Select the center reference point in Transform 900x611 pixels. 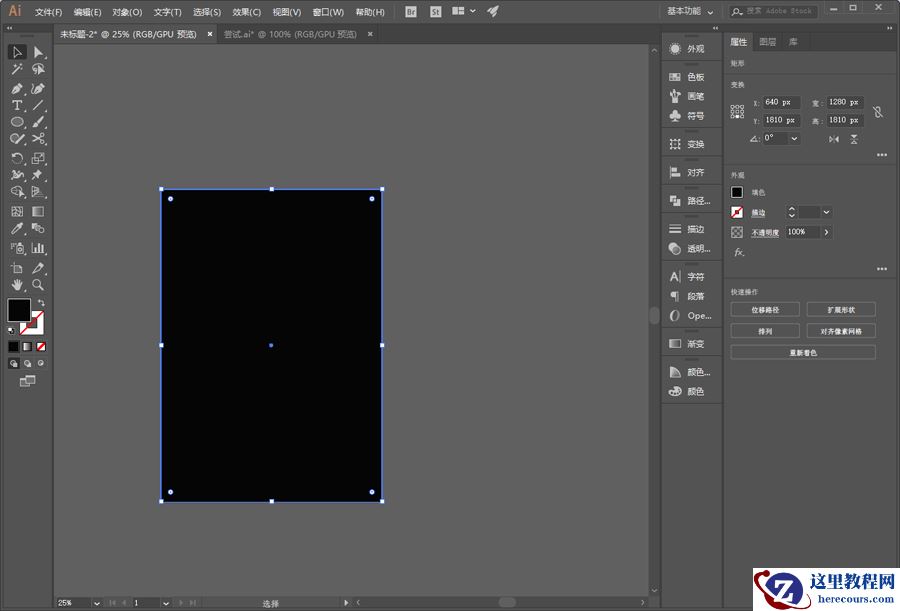coord(737,111)
